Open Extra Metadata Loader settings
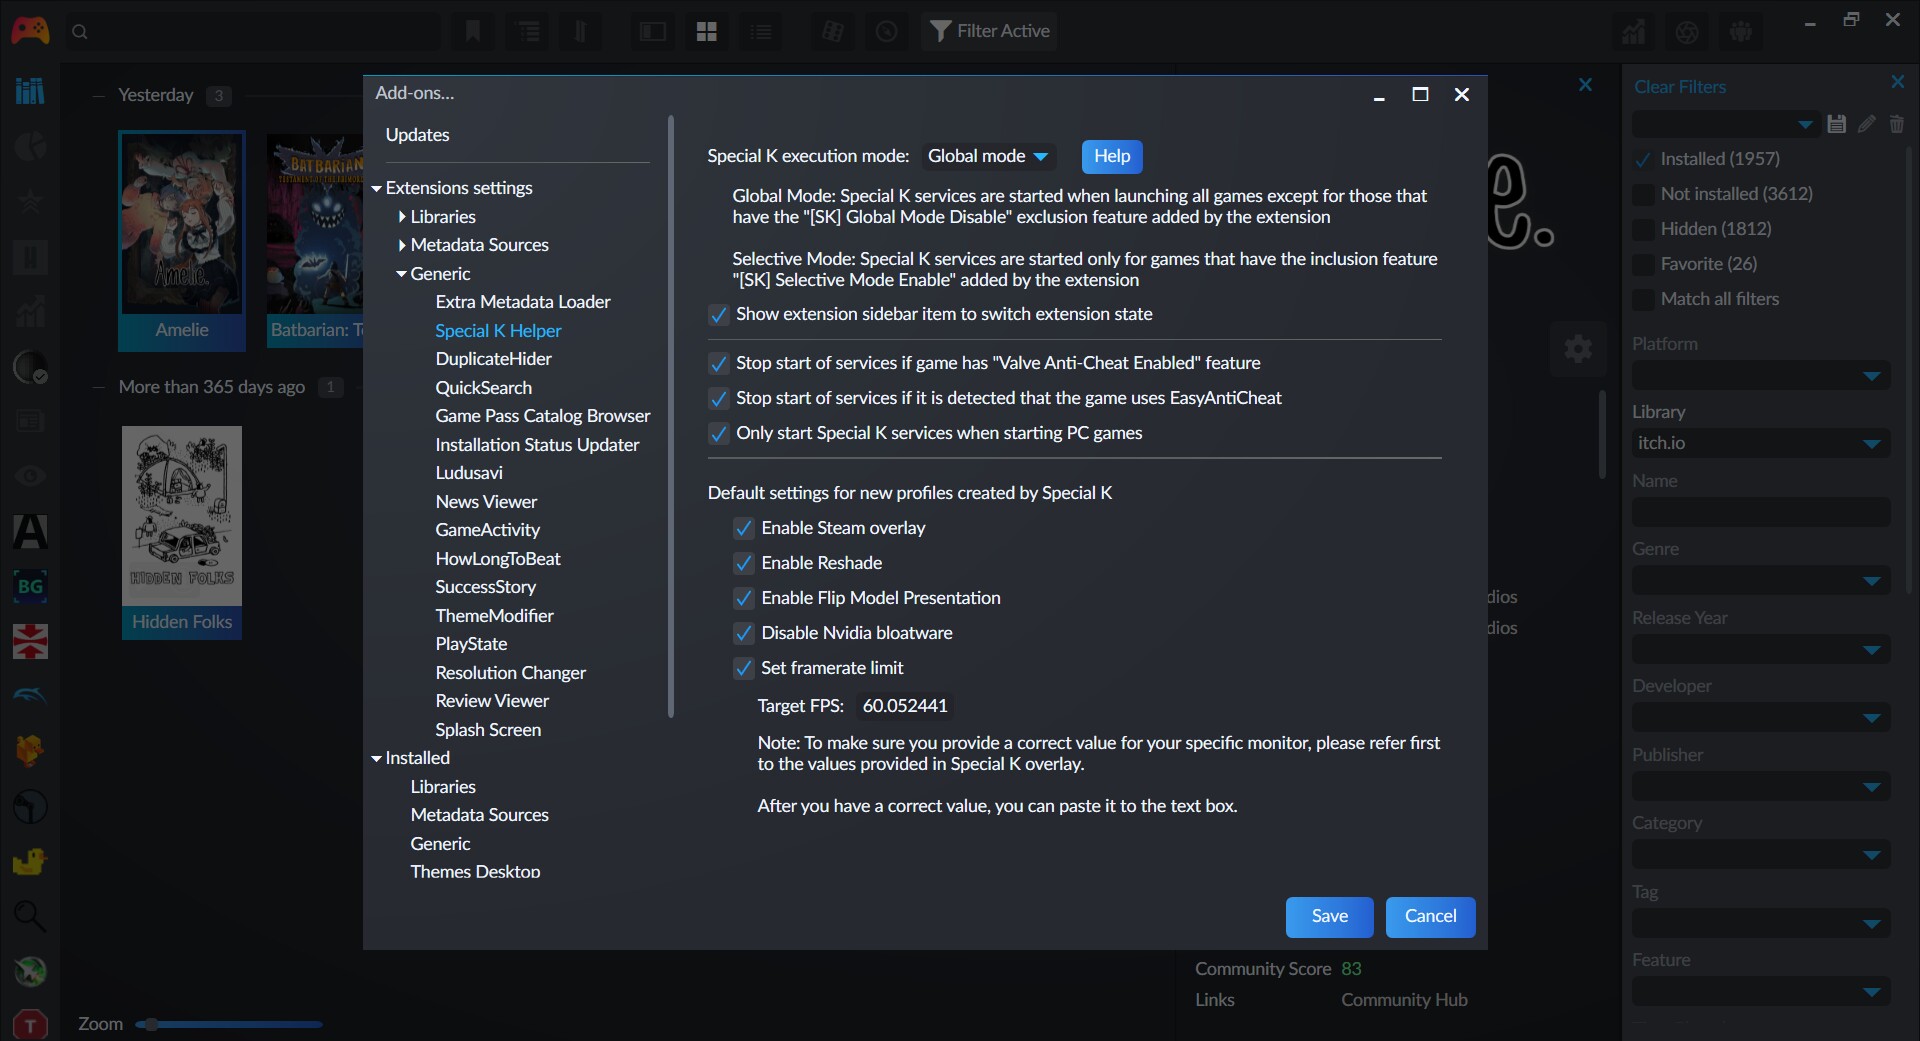 click(x=523, y=302)
